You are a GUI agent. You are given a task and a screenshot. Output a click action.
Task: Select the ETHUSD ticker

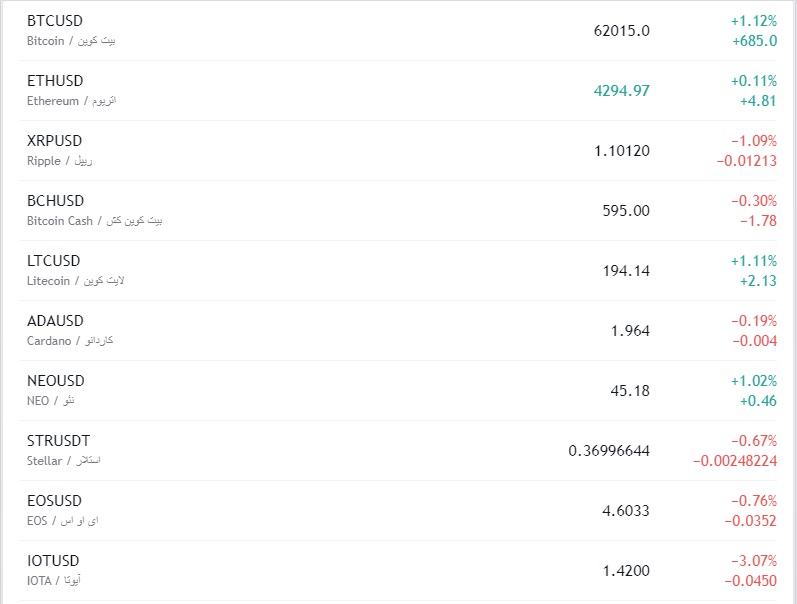[x=55, y=81]
